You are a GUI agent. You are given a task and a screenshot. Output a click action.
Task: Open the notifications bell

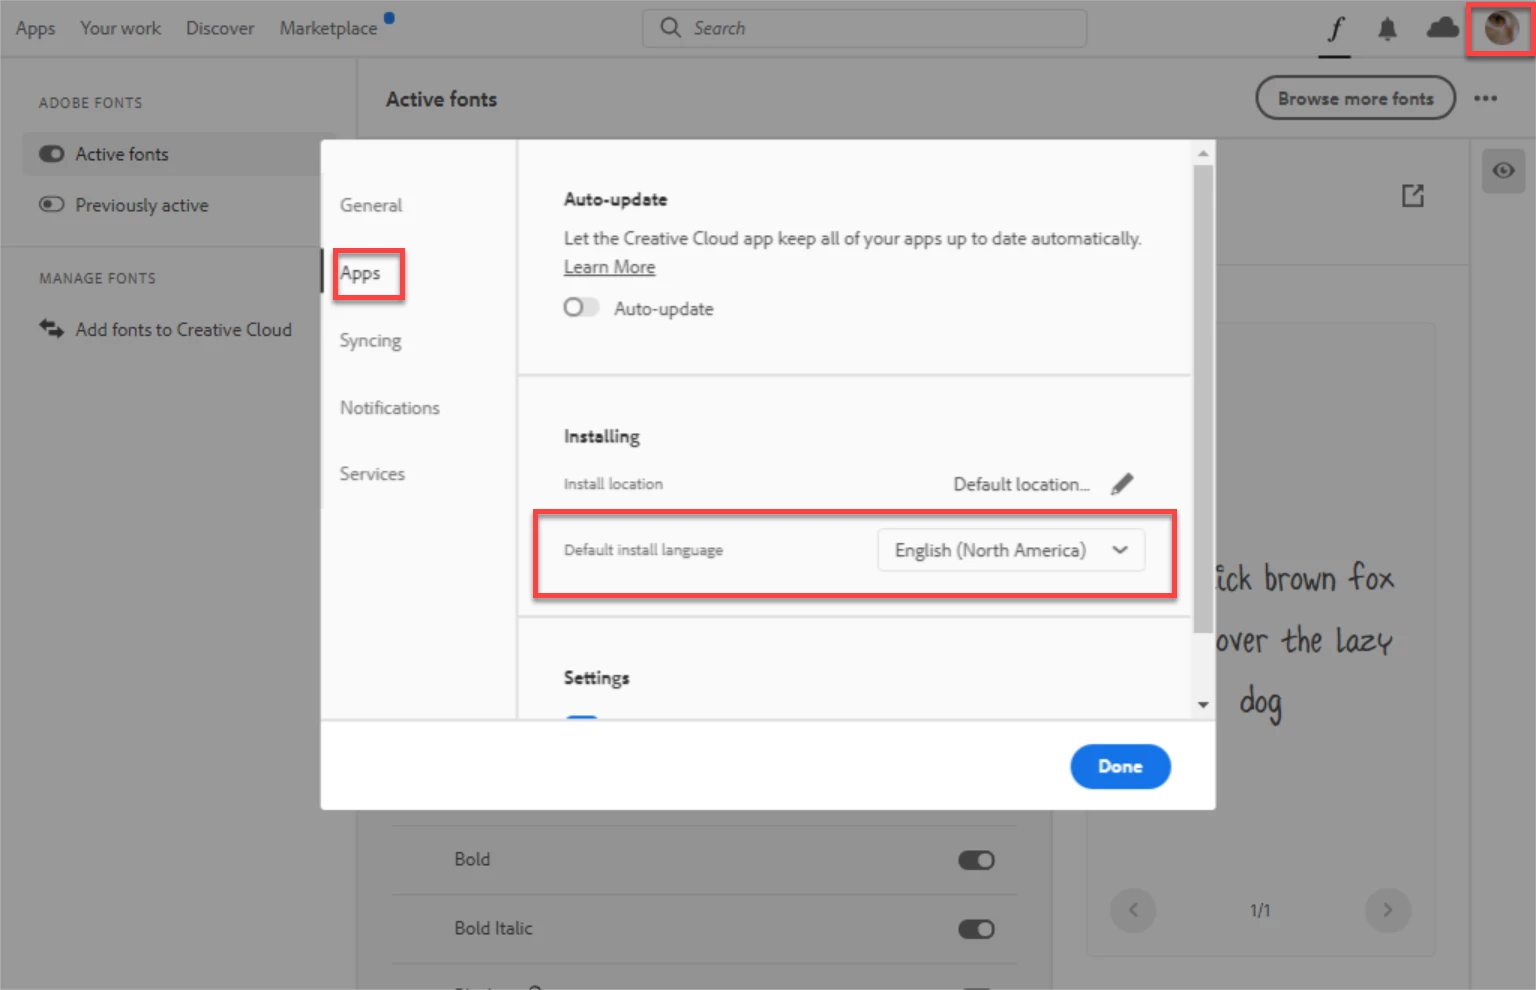coord(1387,29)
